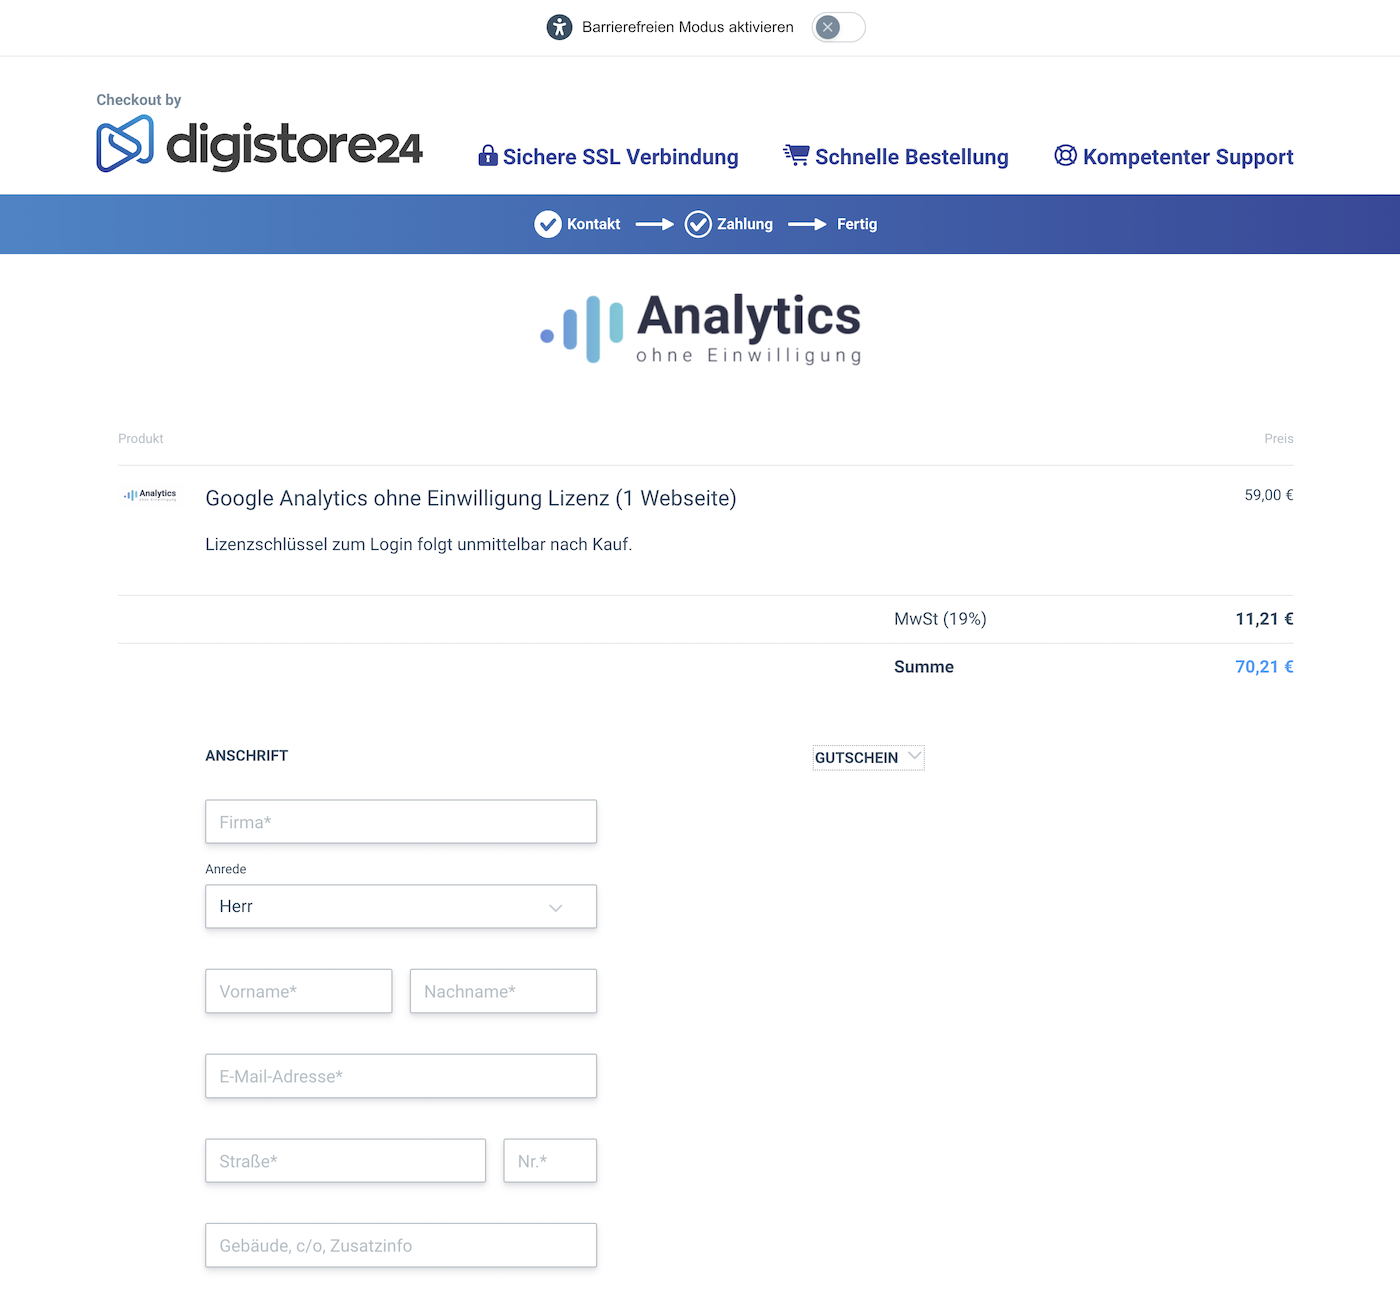Image resolution: width=1400 pixels, height=1292 pixels.
Task: Expand the Gutschein section
Action: pos(868,758)
